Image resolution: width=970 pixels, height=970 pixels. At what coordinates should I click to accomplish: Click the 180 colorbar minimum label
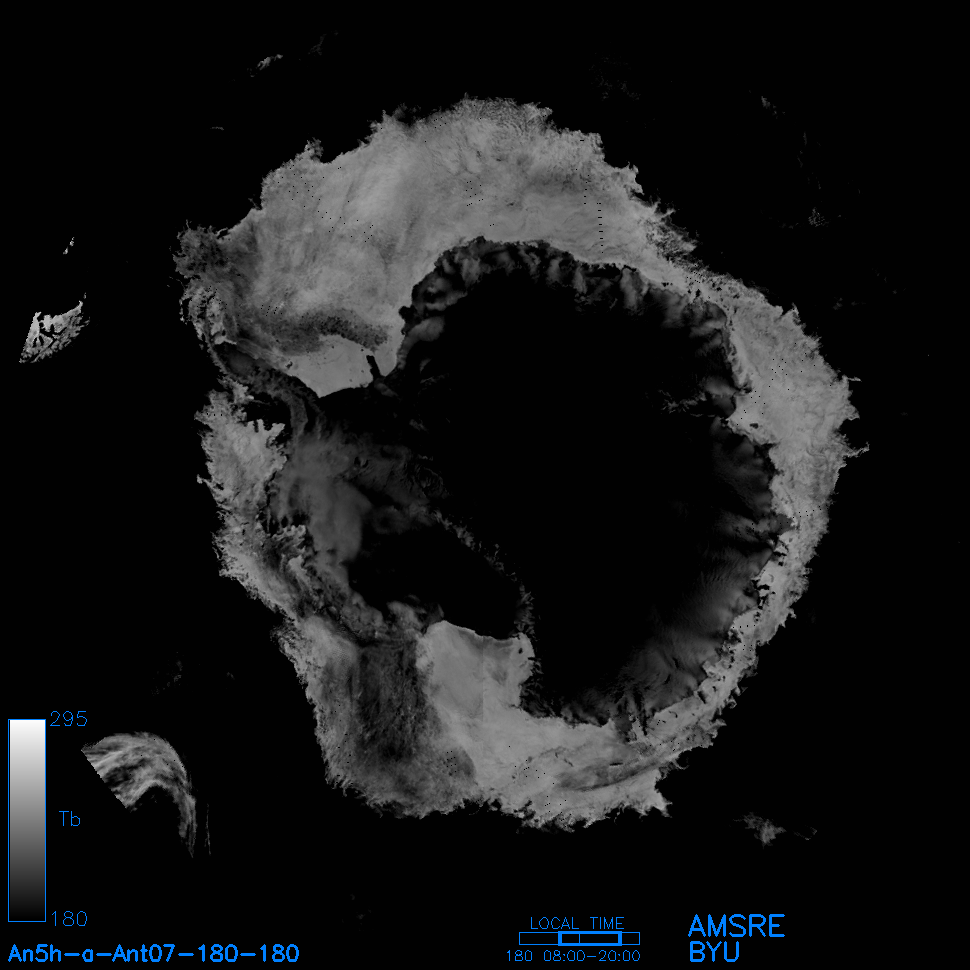69,919
